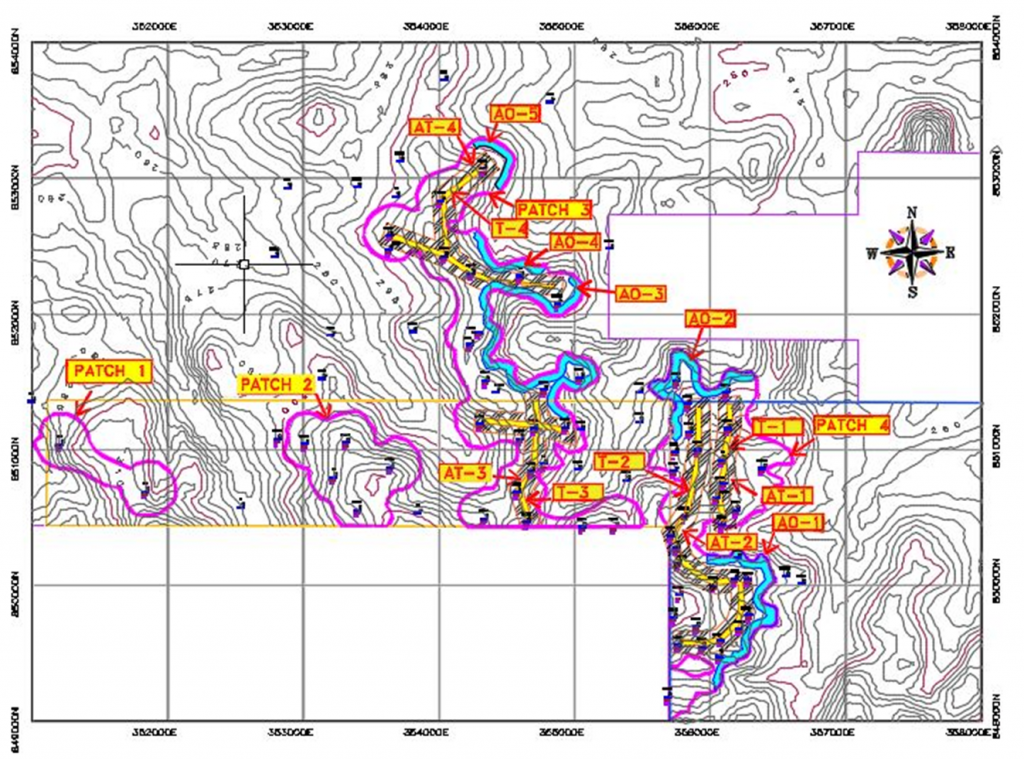
Task: Pick the PATCH 4 label tag
Action: pos(851,424)
